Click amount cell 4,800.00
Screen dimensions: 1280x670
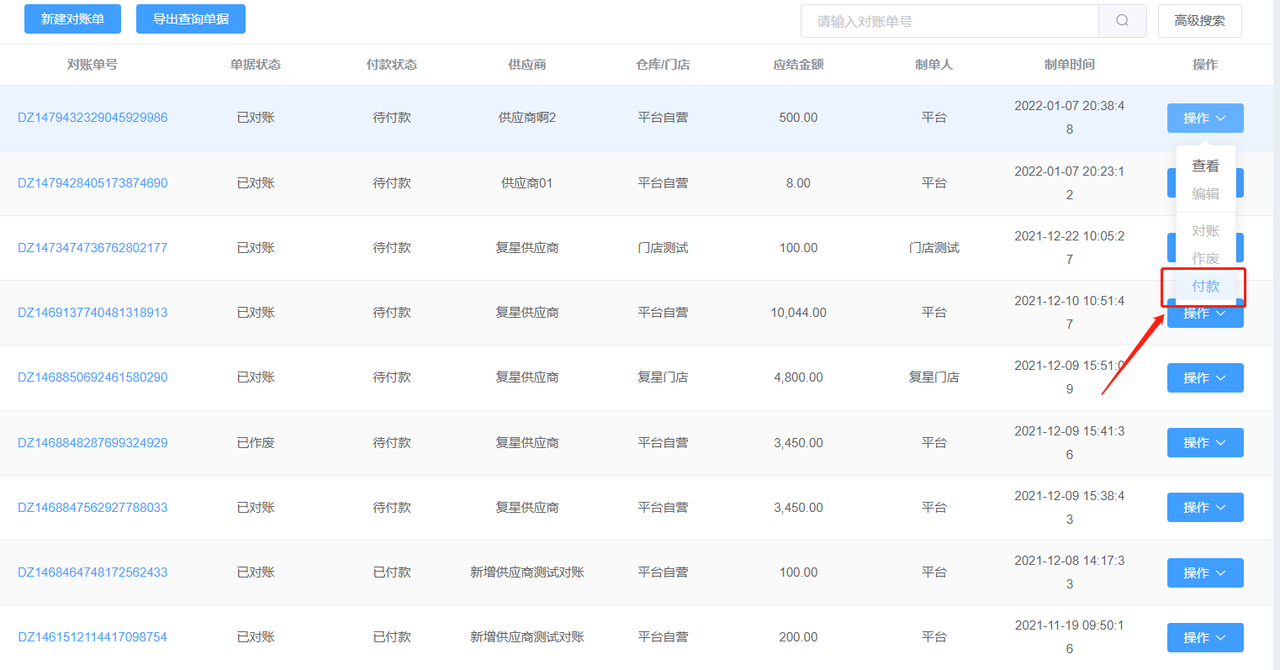click(798, 378)
